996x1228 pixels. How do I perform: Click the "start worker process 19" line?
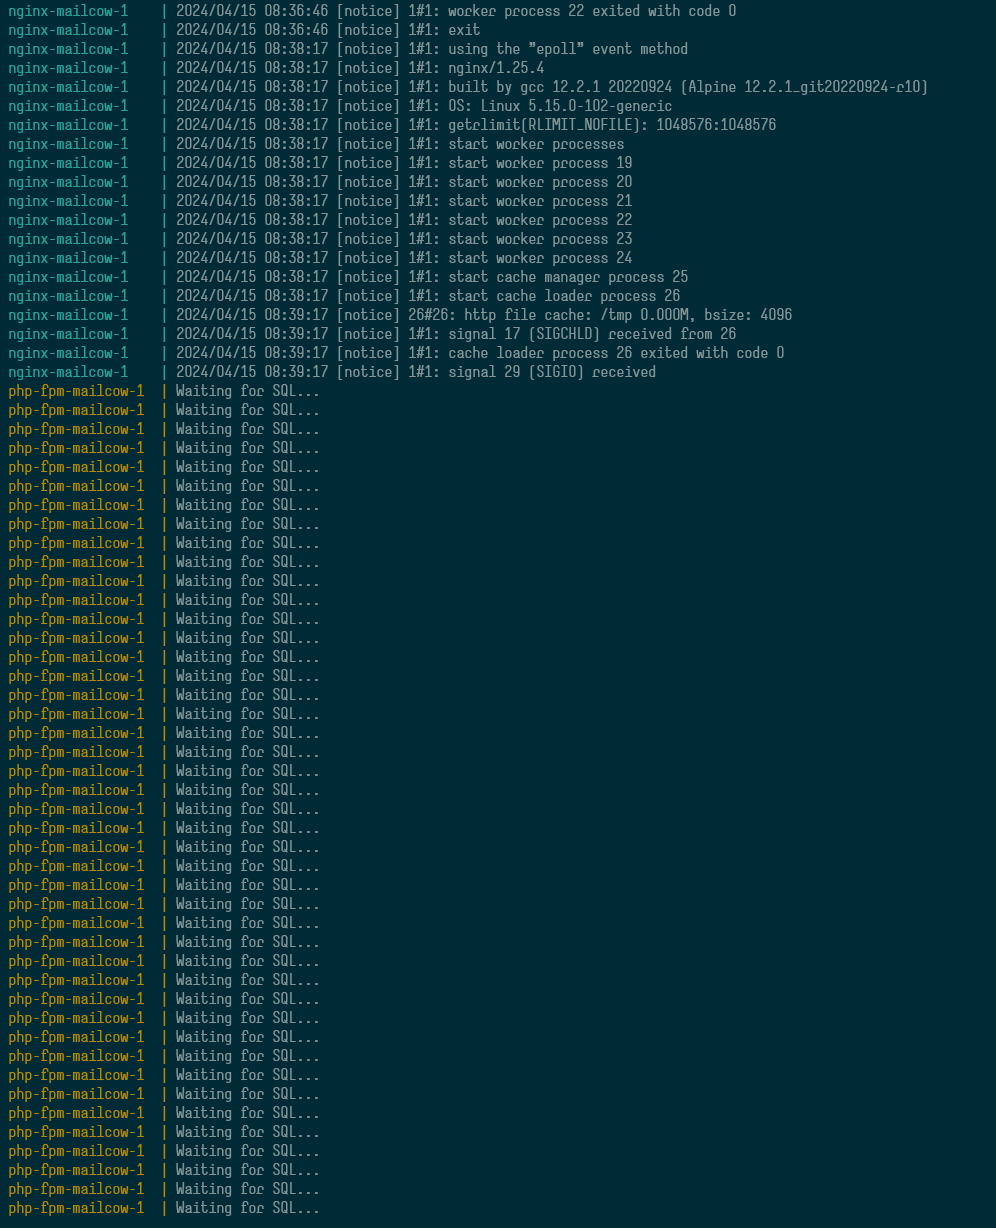[539, 163]
